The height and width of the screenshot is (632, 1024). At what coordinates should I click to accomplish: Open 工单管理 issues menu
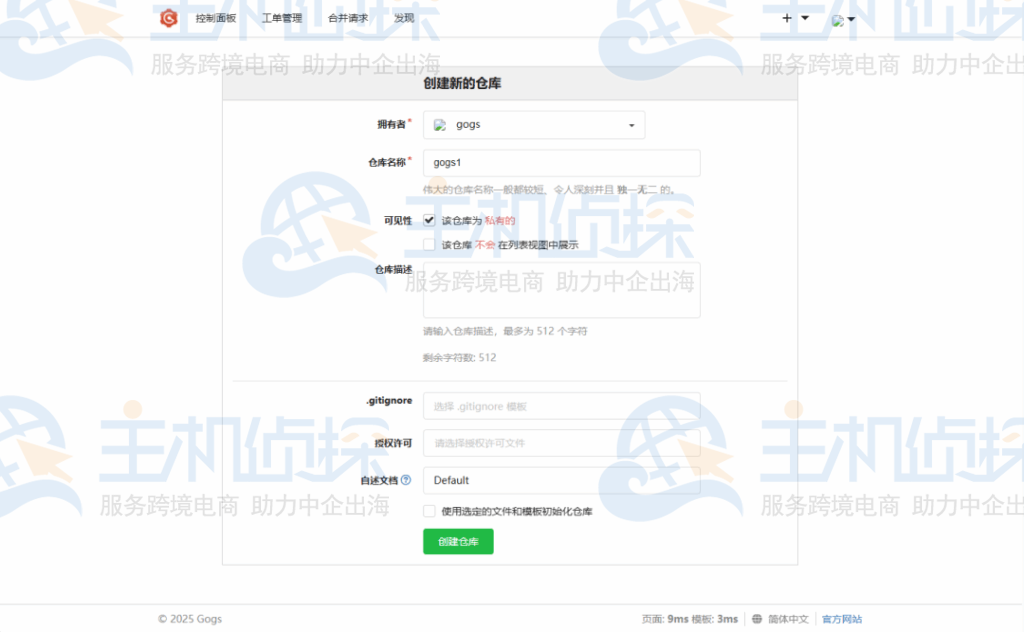[282, 18]
